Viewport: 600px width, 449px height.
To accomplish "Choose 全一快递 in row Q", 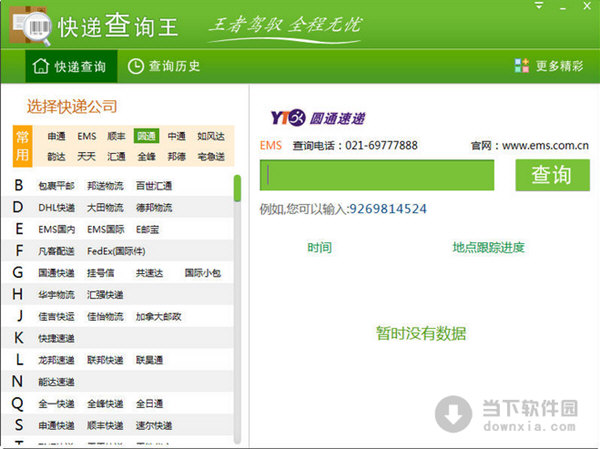I will (x=56, y=404).
